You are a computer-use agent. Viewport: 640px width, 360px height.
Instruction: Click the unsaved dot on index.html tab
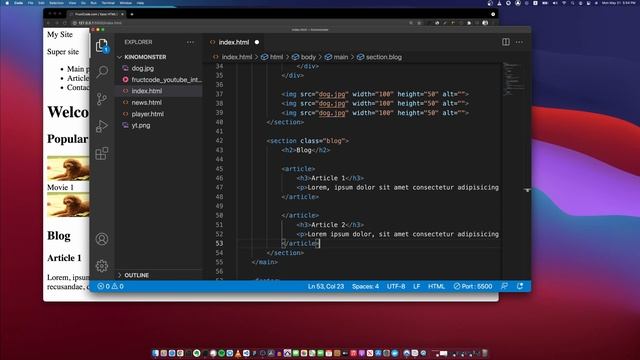pos(257,42)
